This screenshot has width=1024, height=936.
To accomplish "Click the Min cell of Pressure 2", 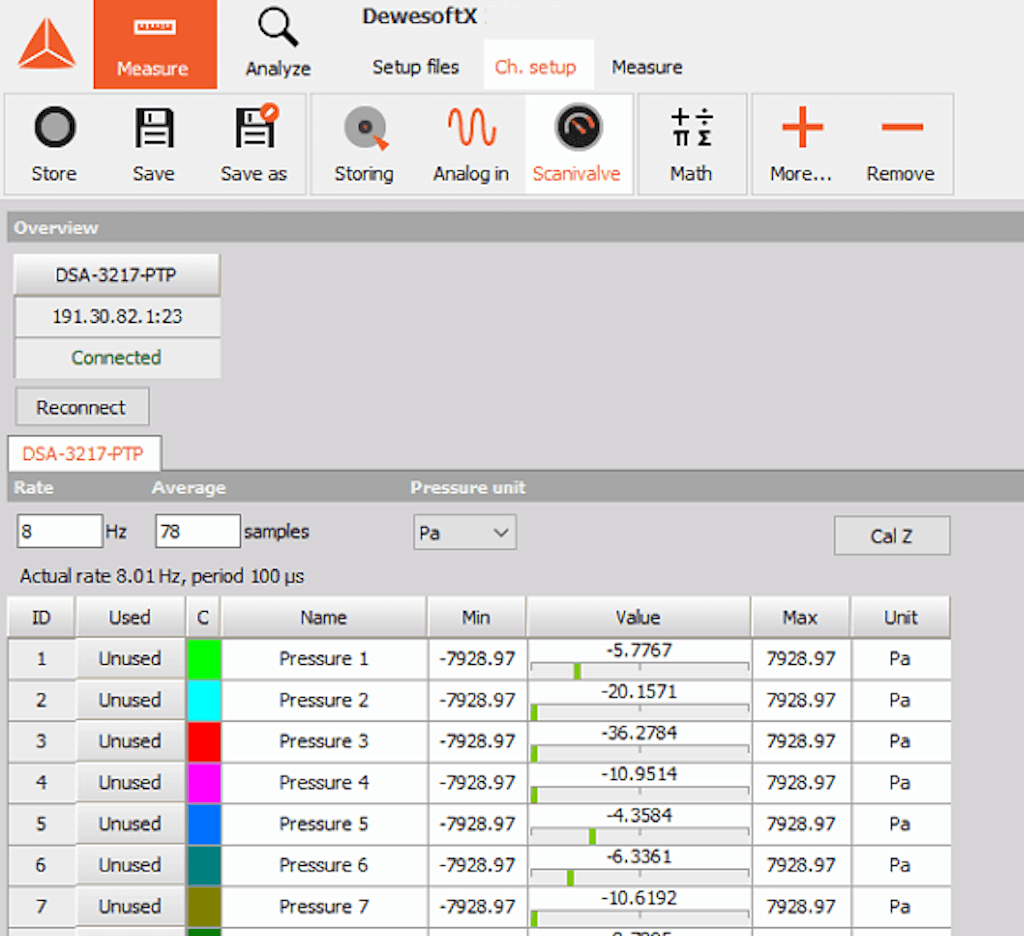I will click(477, 700).
